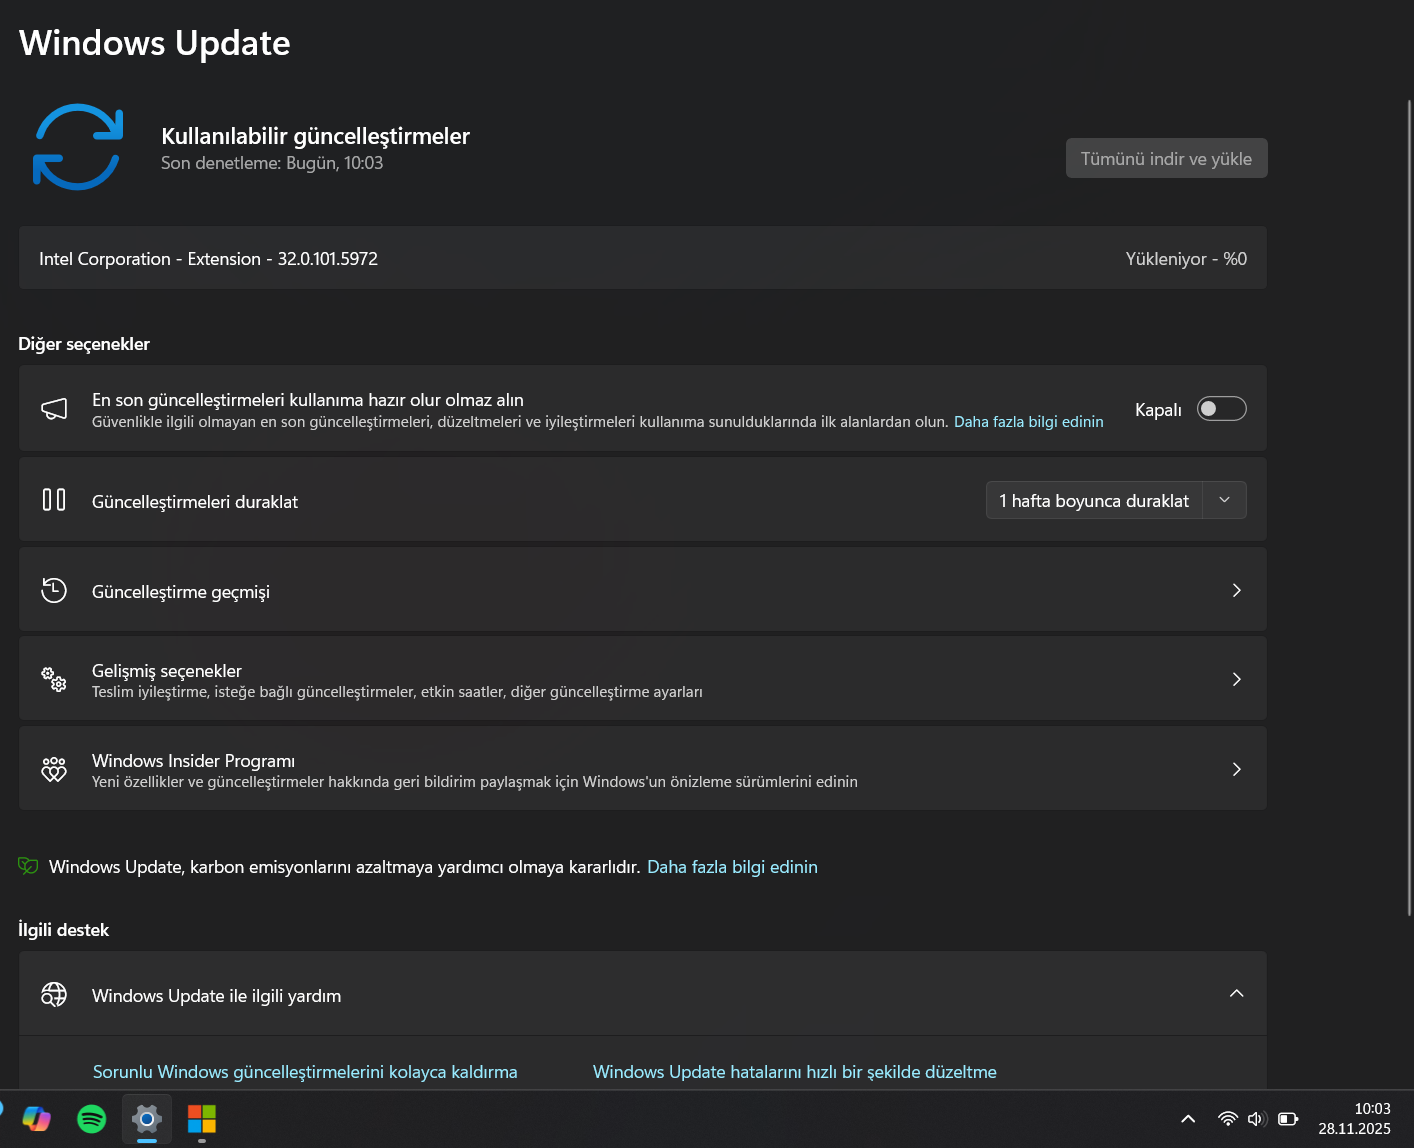Click the Tümünü indir ve yükle button
This screenshot has width=1414, height=1148.
pos(1167,158)
